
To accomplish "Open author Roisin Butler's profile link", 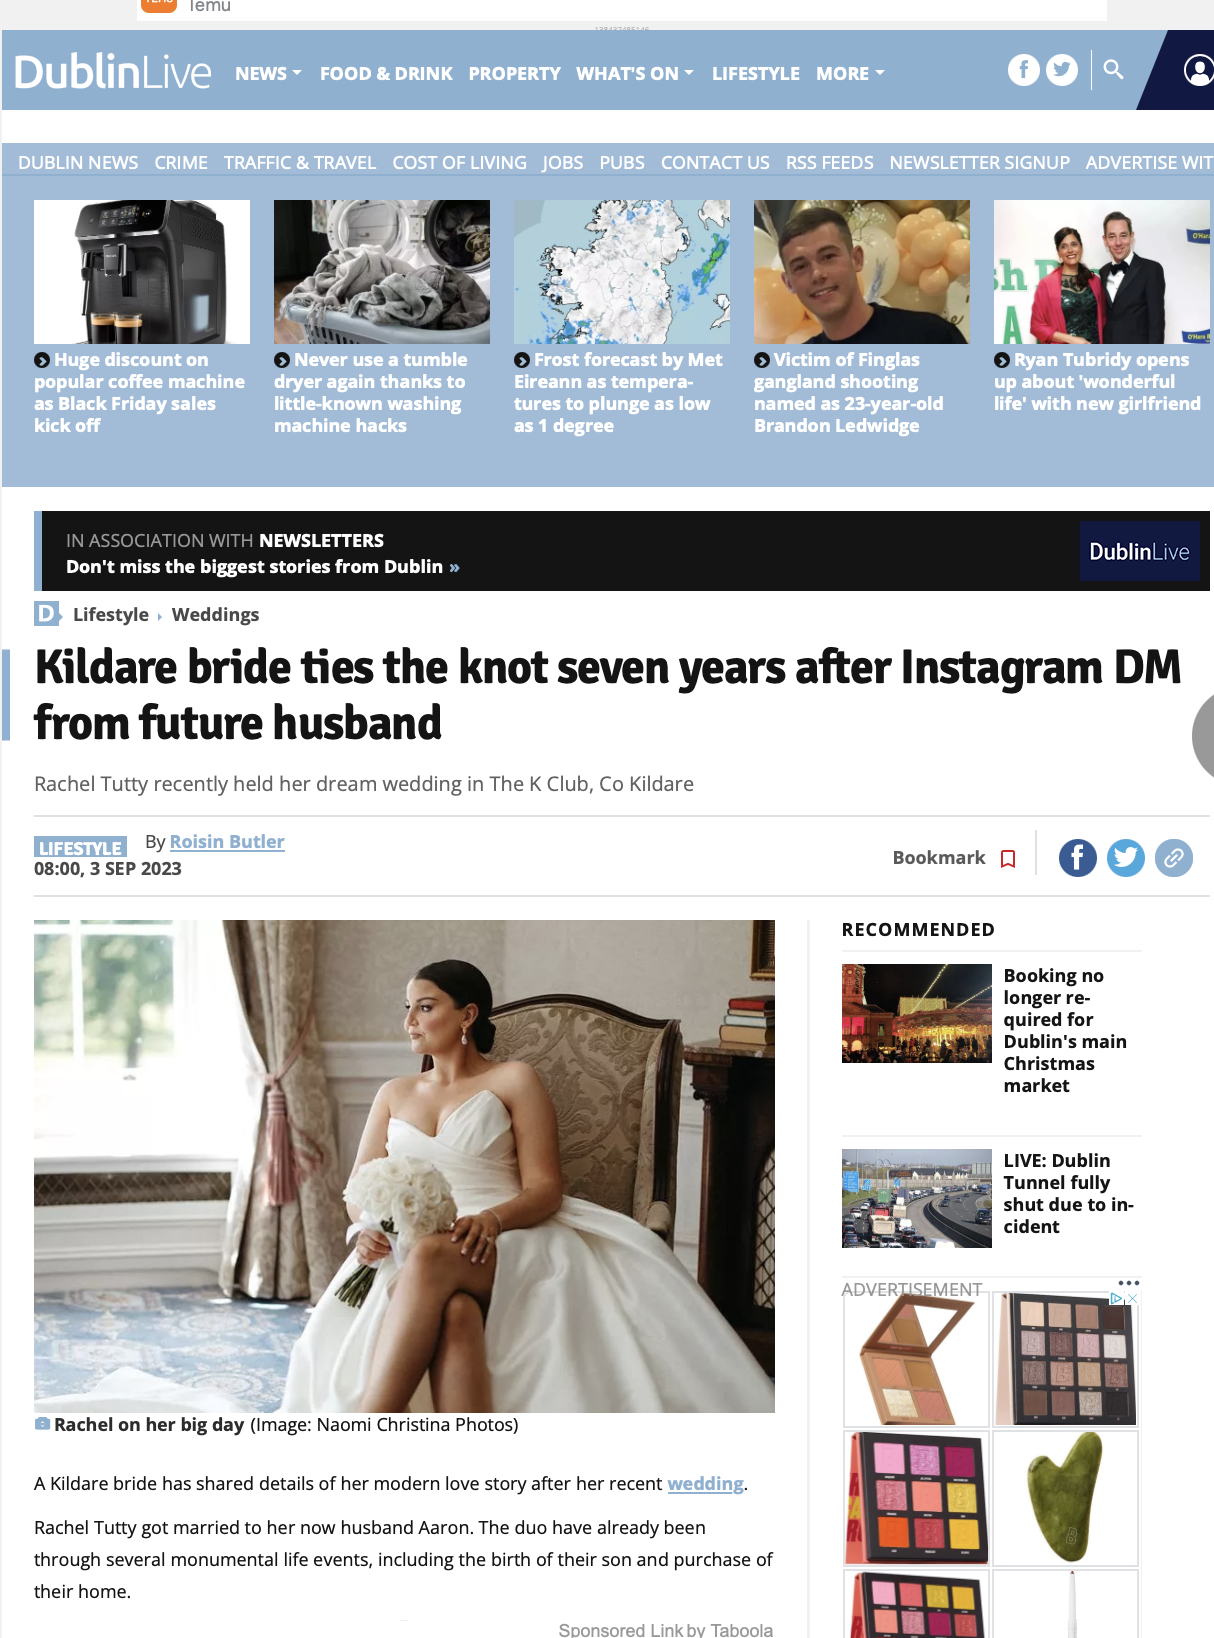I will (x=227, y=842).
